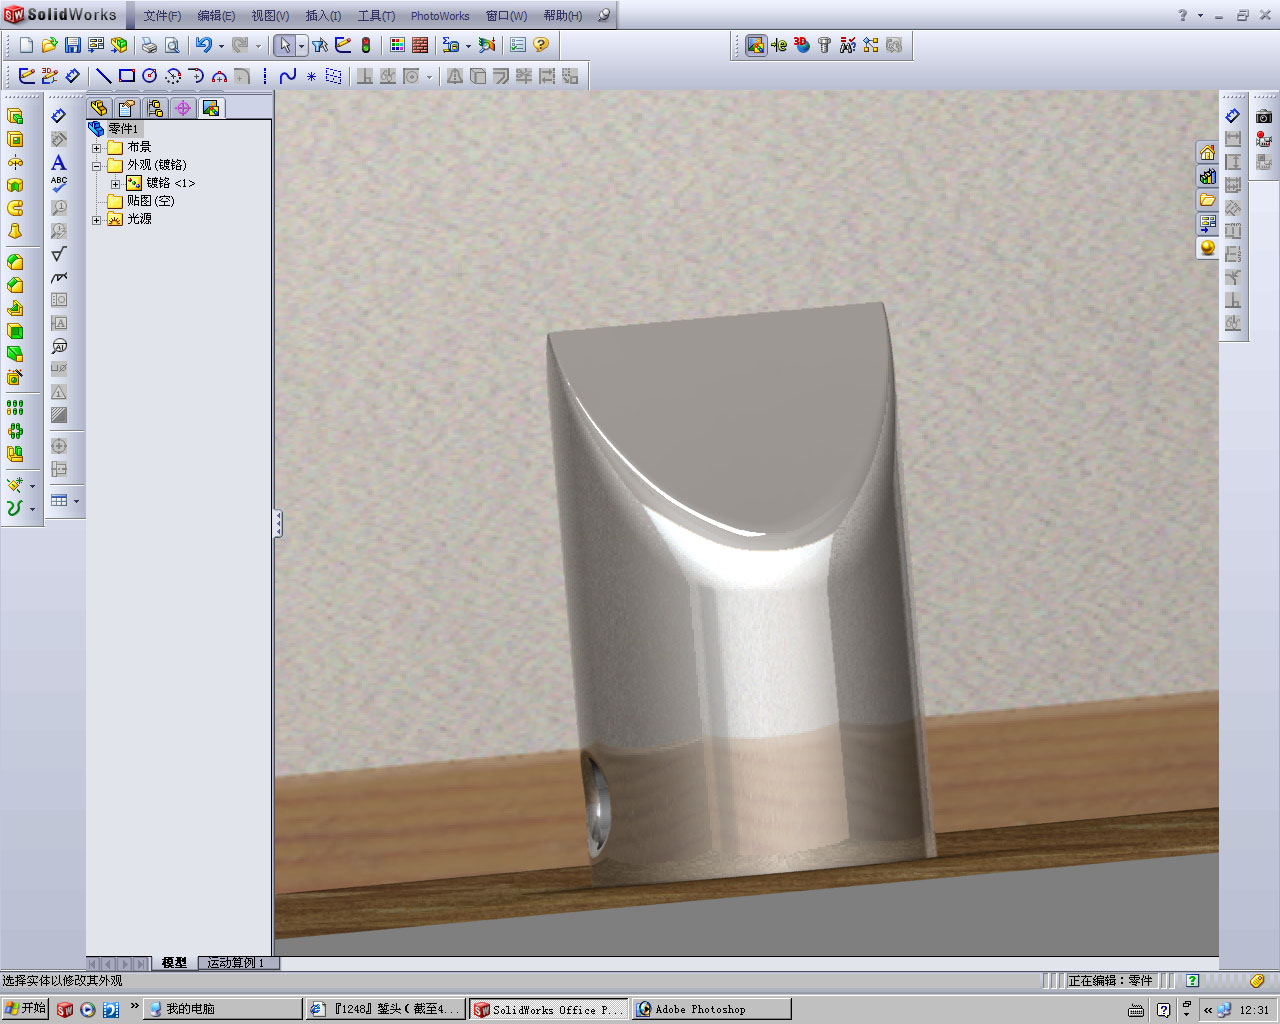Open the 编辑(E) menu

216,16
